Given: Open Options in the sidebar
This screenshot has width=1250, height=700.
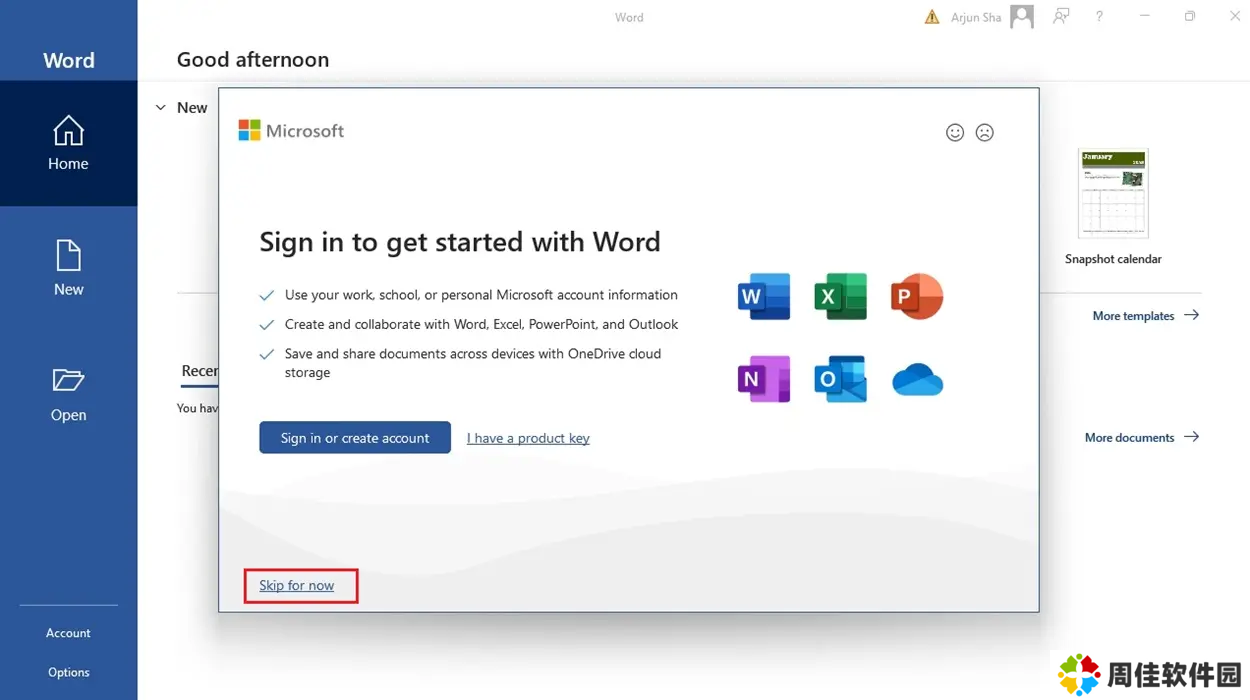Looking at the screenshot, I should (x=68, y=673).
